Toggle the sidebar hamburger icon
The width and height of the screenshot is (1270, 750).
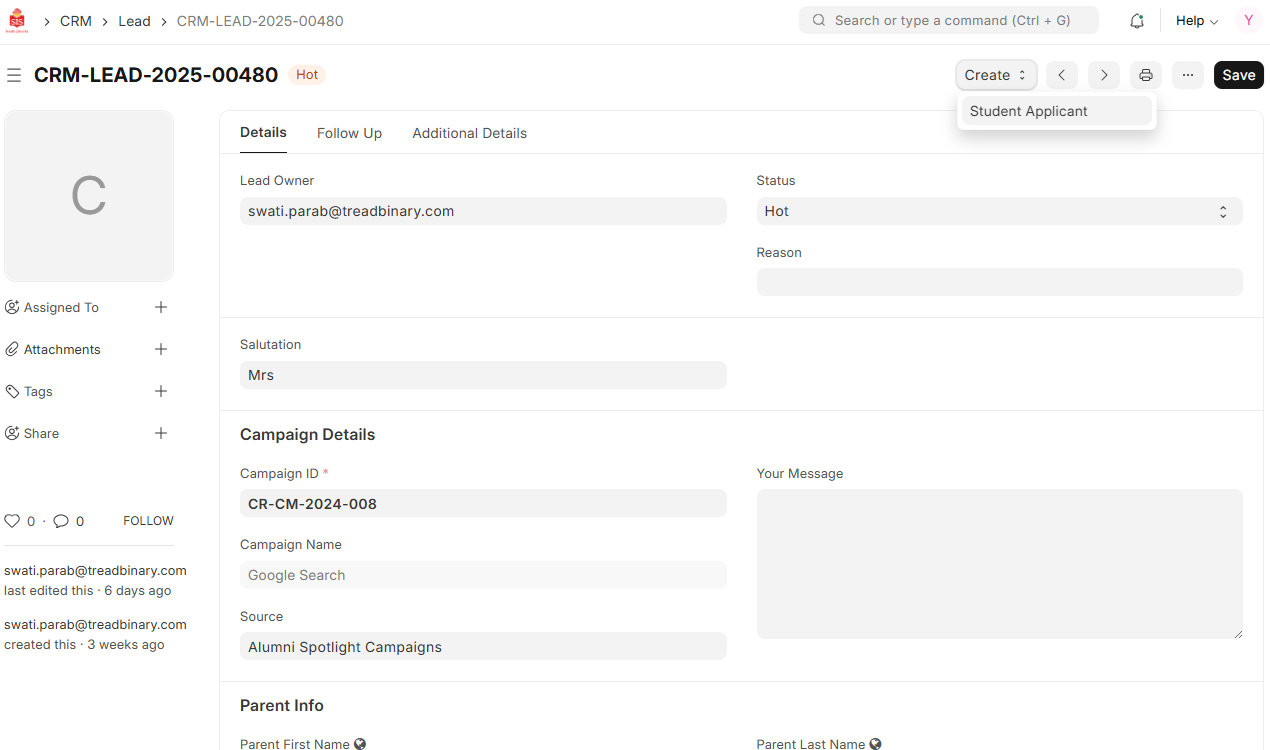point(14,75)
